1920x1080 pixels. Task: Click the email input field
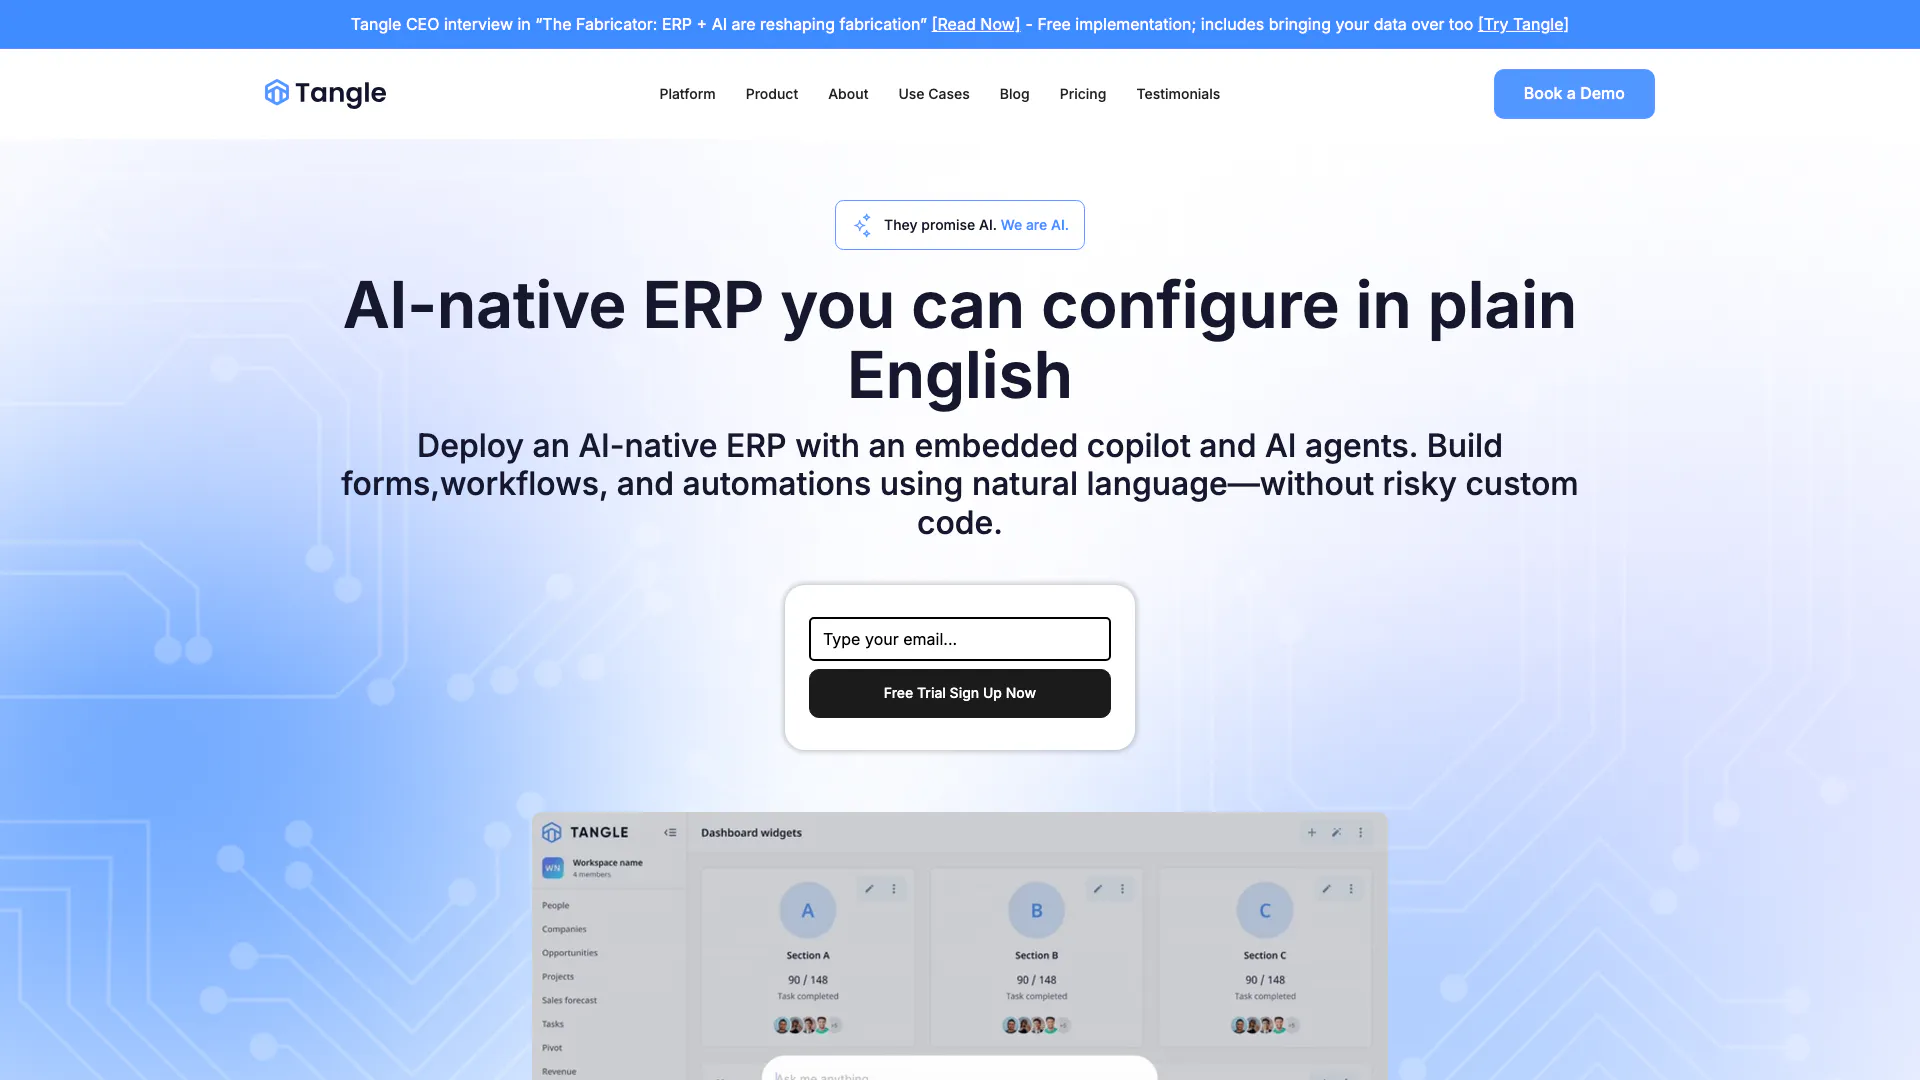click(x=959, y=639)
